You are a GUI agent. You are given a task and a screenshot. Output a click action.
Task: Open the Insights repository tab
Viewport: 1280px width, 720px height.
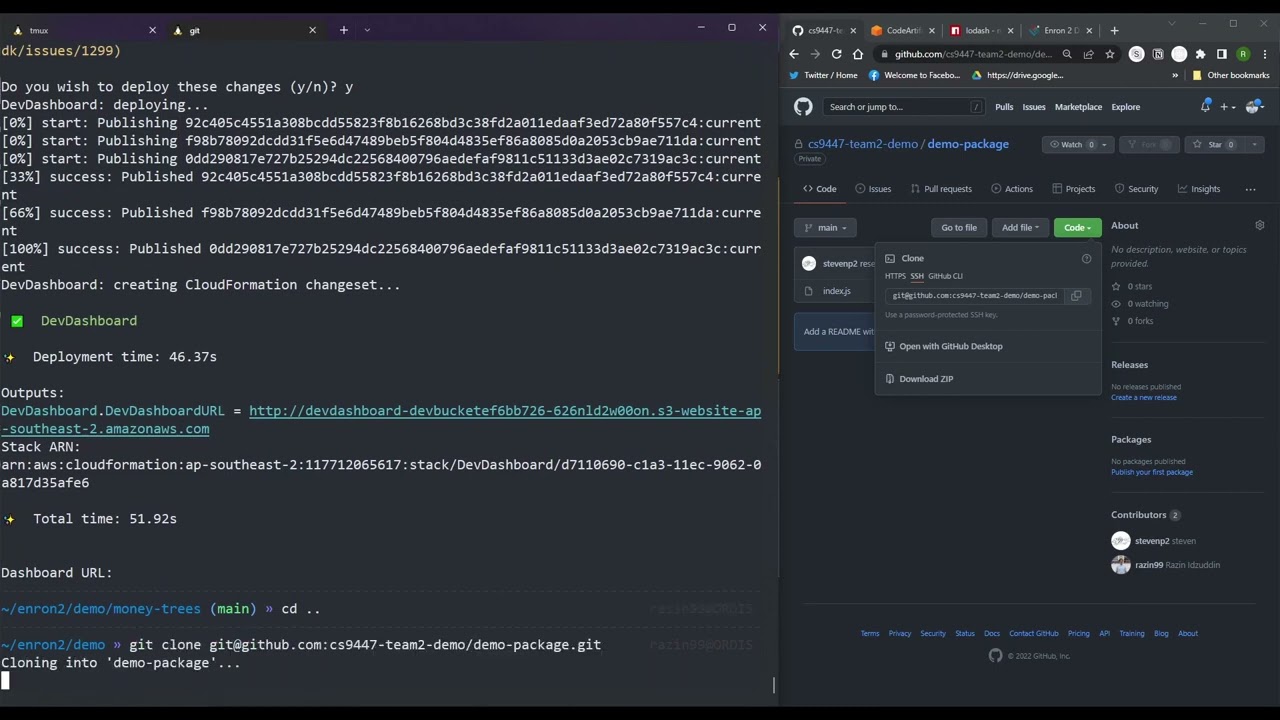point(1199,189)
